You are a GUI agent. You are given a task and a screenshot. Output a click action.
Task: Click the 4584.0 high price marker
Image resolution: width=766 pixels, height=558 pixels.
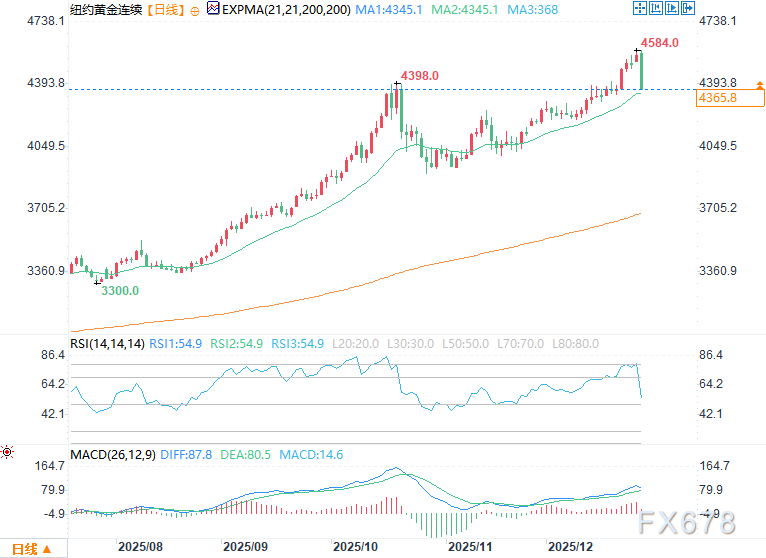pos(660,43)
